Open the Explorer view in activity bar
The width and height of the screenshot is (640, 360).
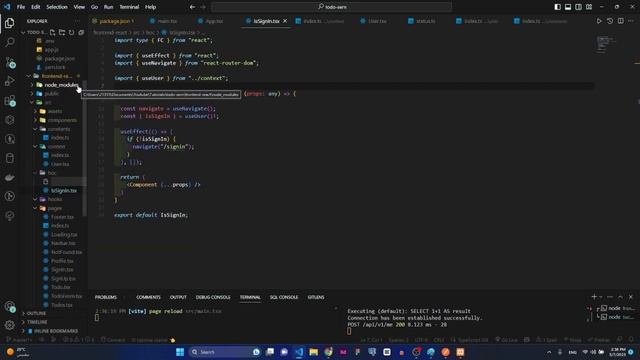9,23
